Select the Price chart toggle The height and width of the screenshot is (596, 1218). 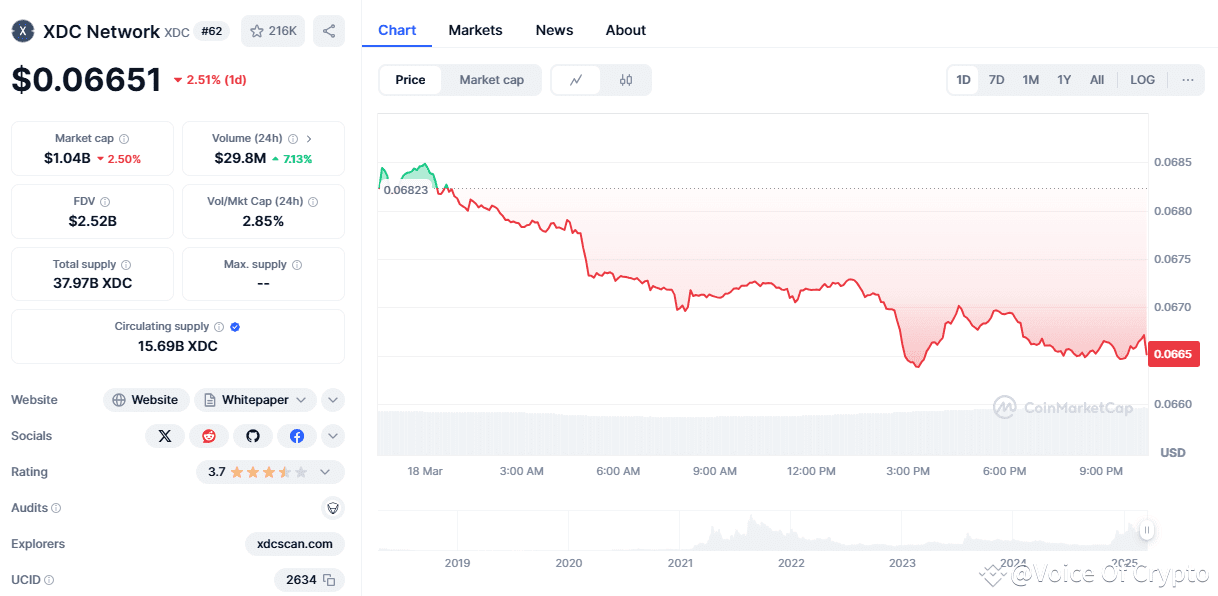click(x=410, y=80)
